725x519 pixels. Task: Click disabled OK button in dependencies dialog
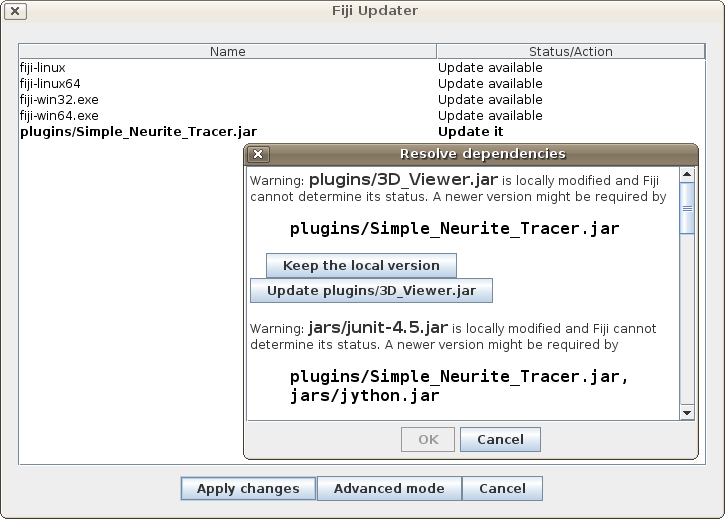[428, 439]
